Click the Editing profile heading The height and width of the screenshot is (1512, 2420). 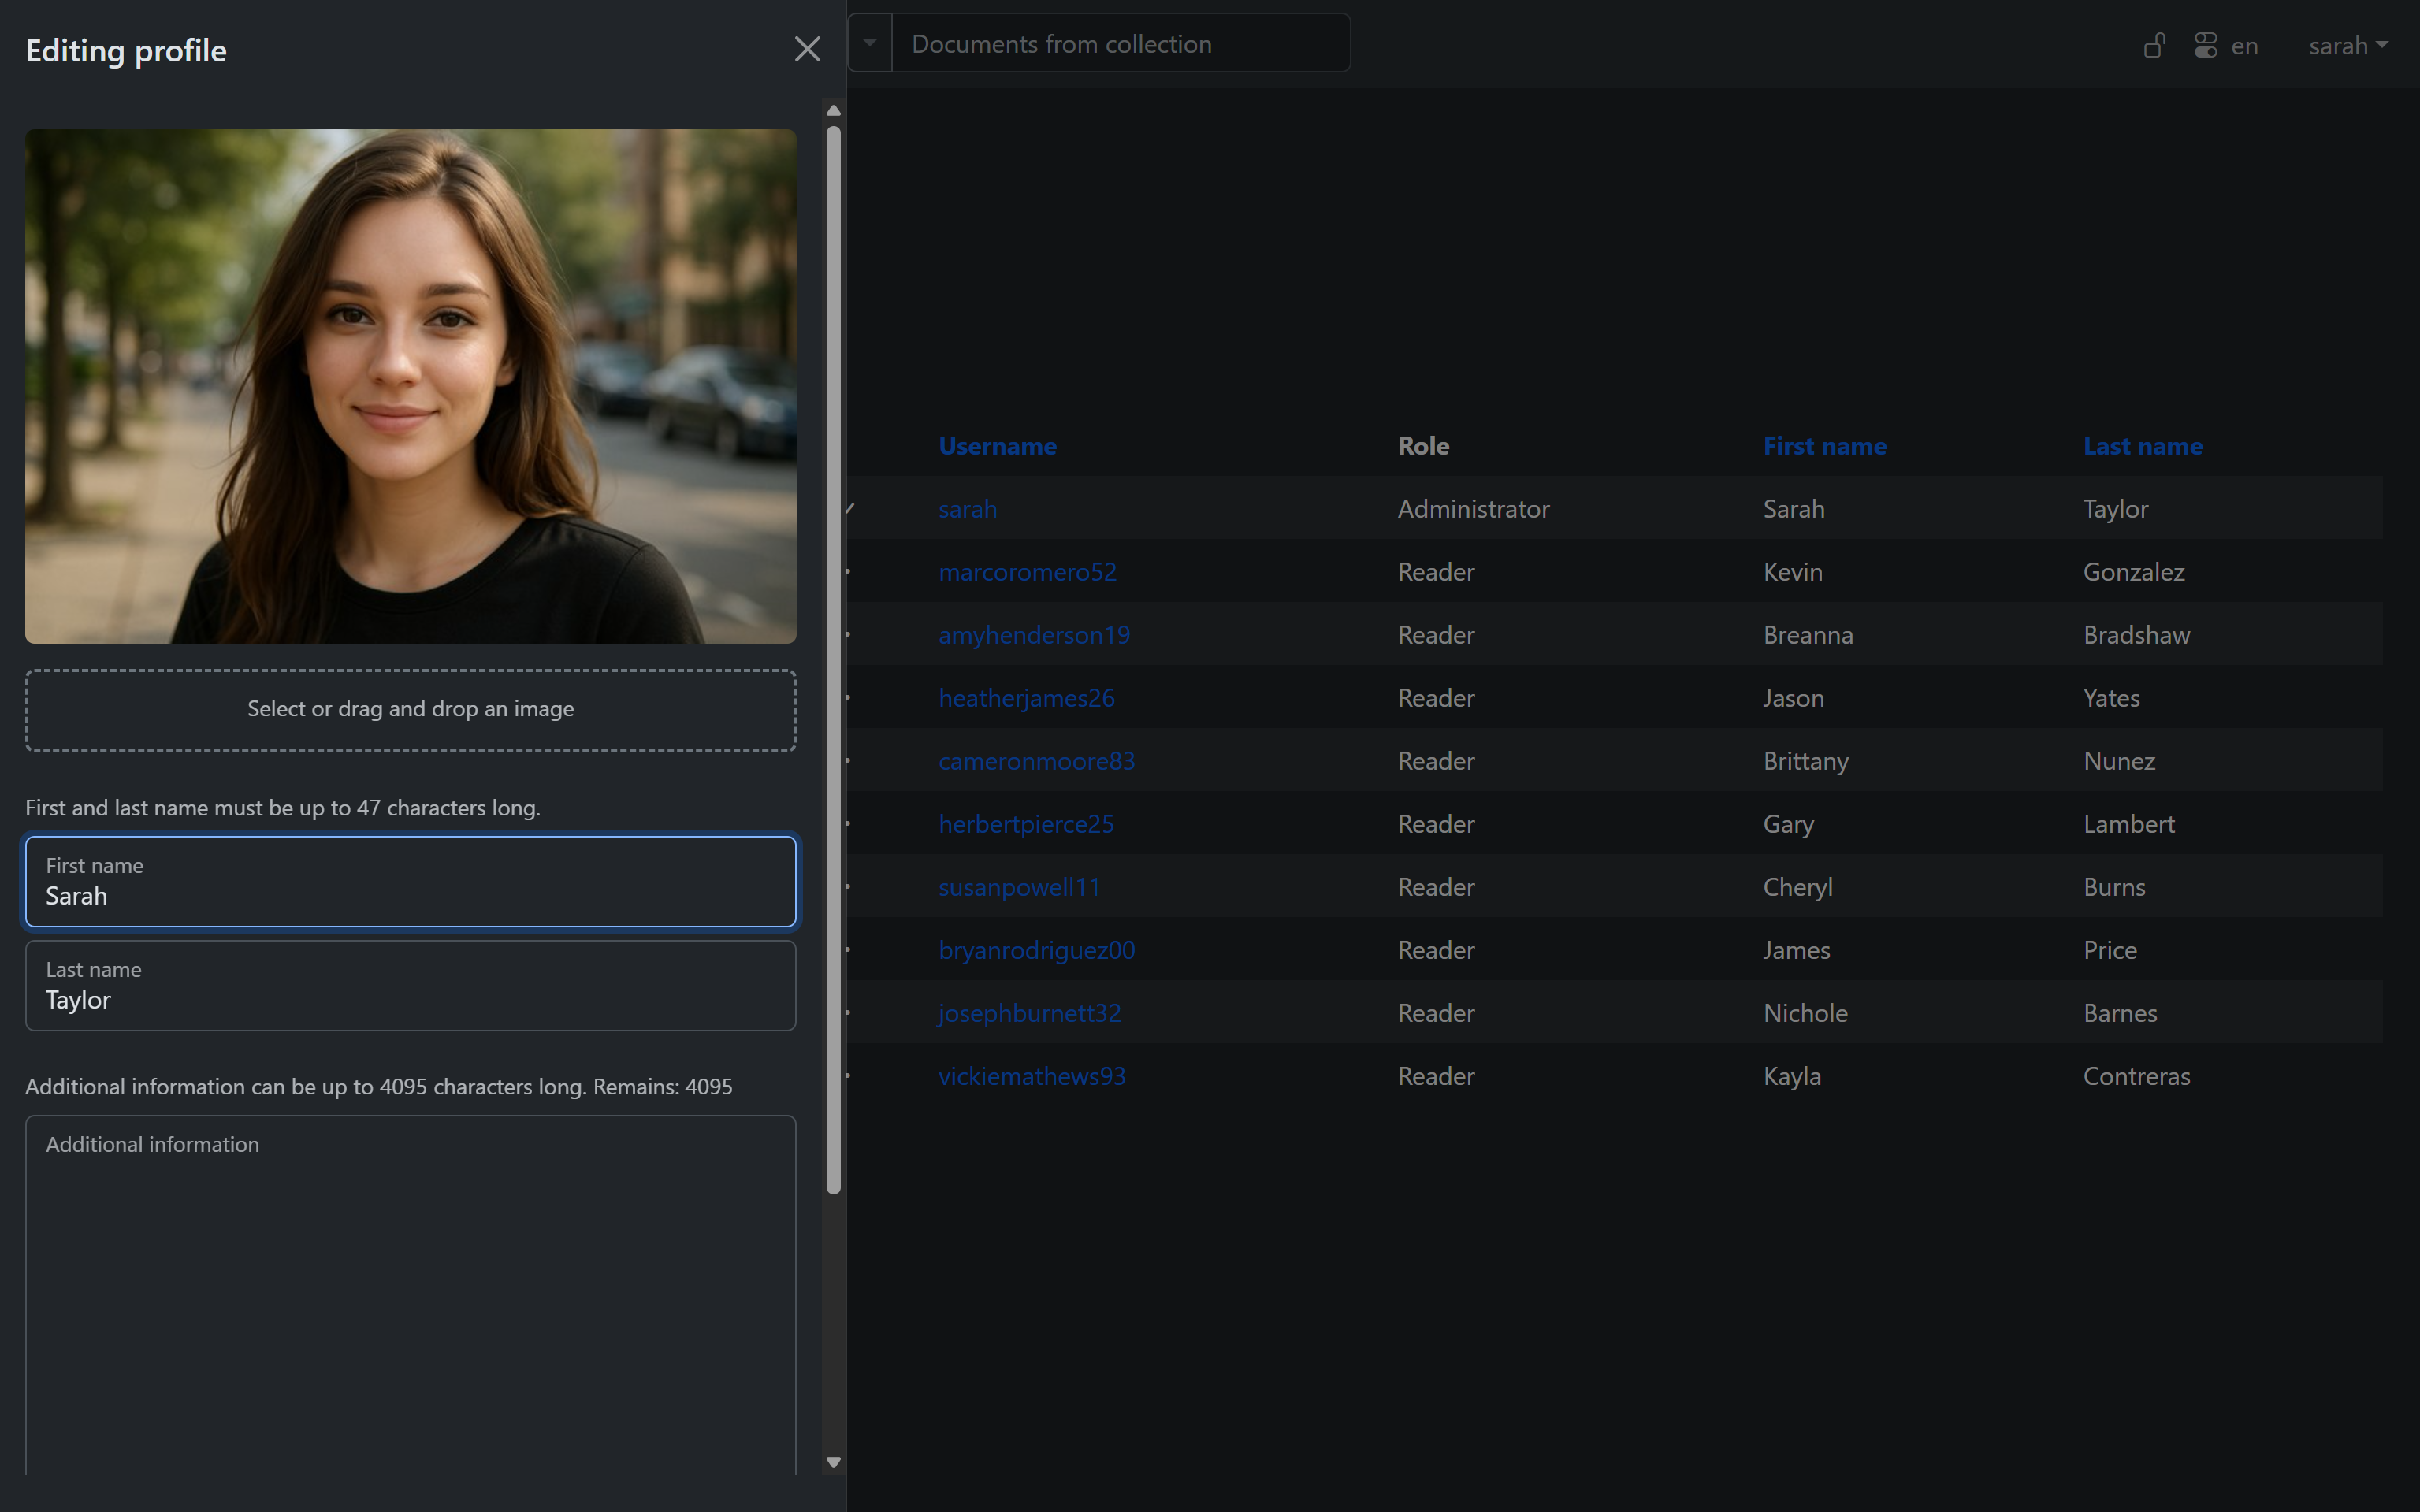126,50
